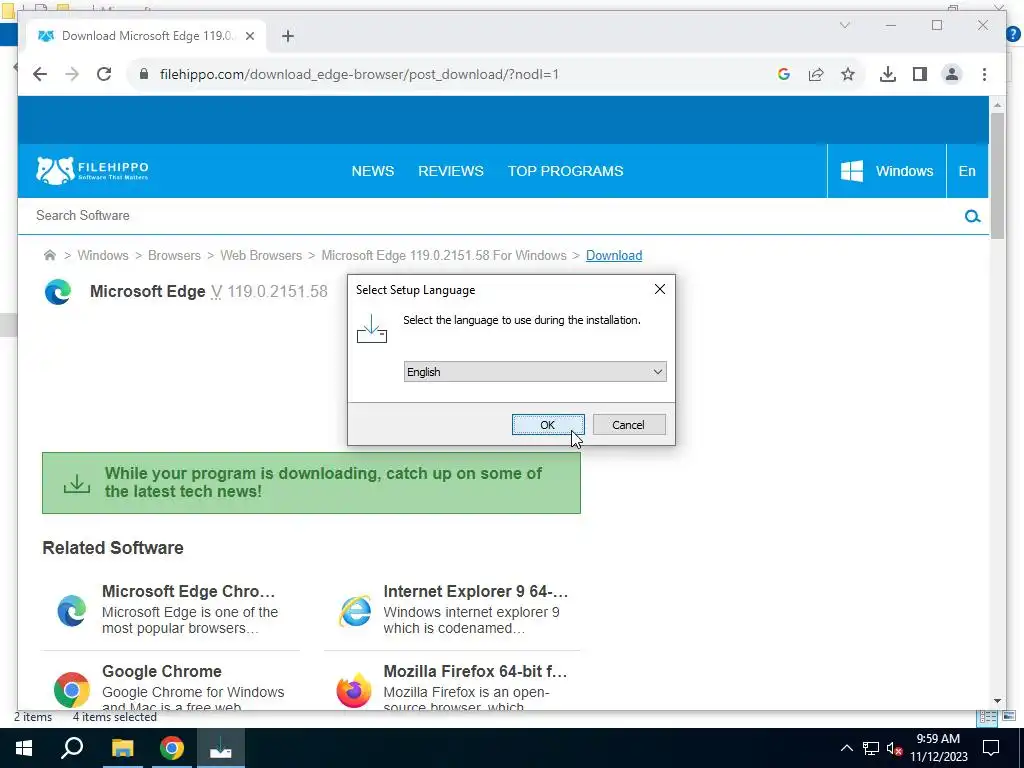
Task: Click the FileHippo logo
Action: click(92, 170)
